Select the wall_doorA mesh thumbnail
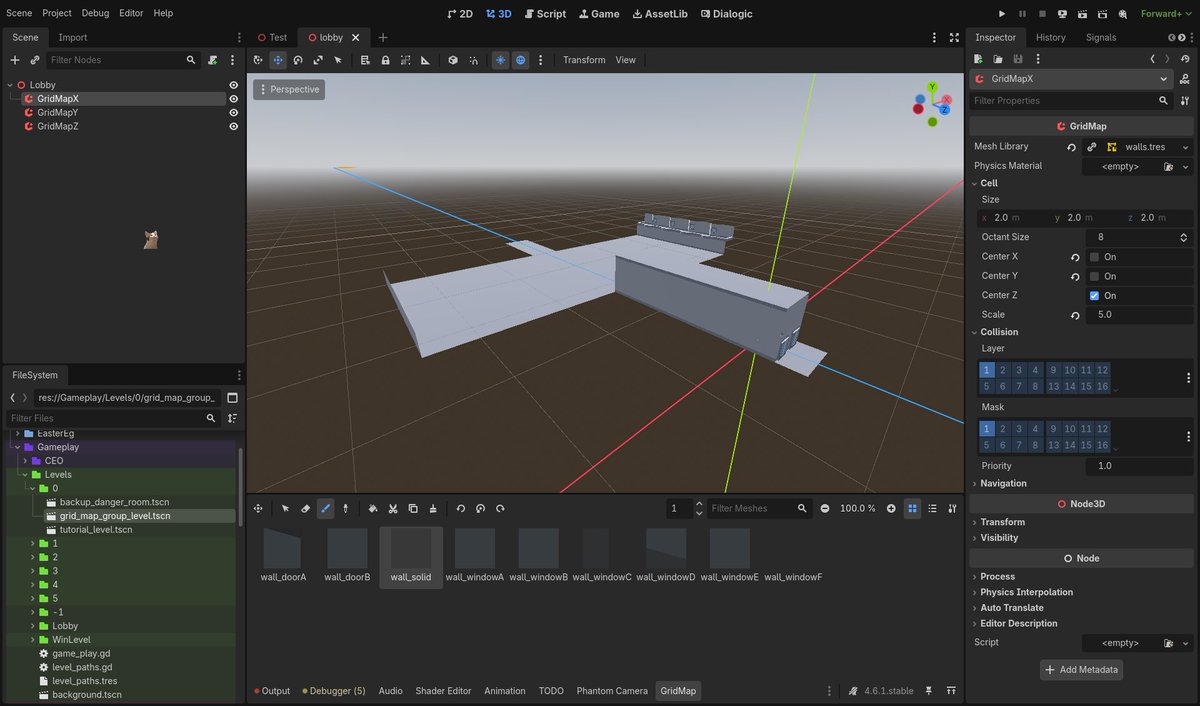 tap(283, 556)
